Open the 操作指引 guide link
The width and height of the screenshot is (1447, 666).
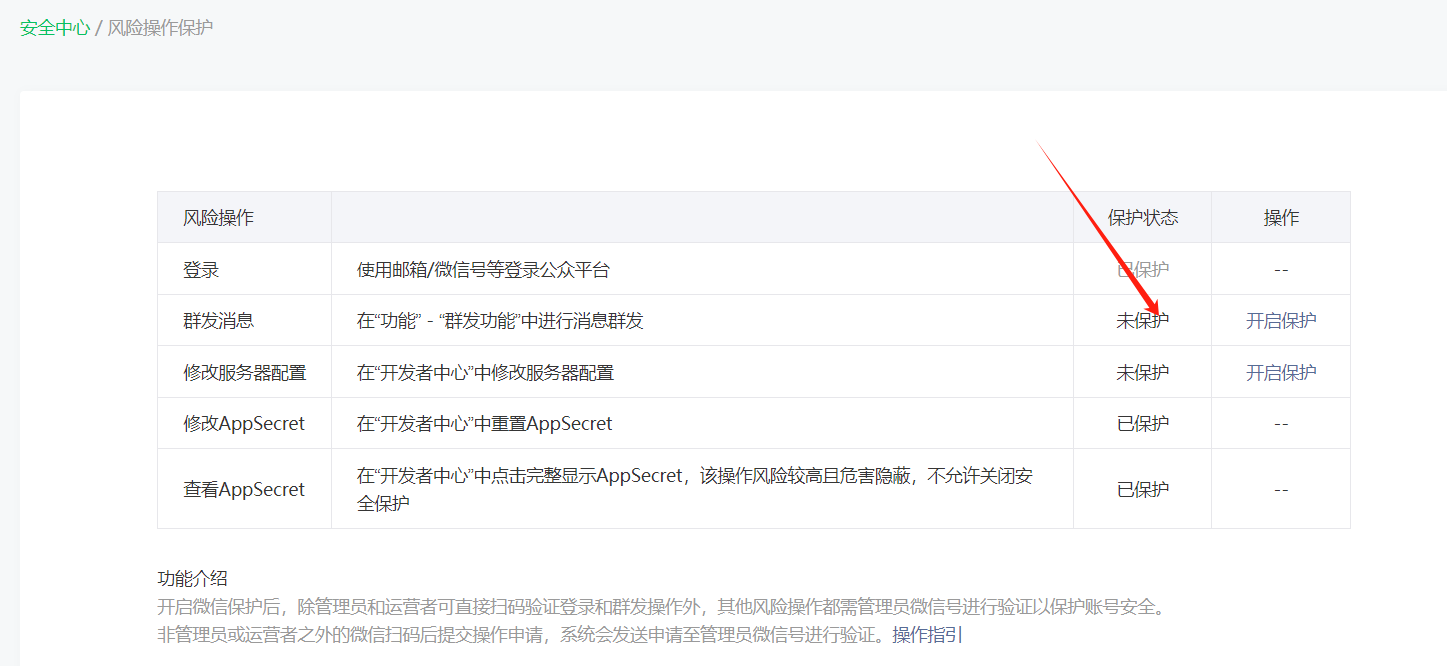(927, 634)
